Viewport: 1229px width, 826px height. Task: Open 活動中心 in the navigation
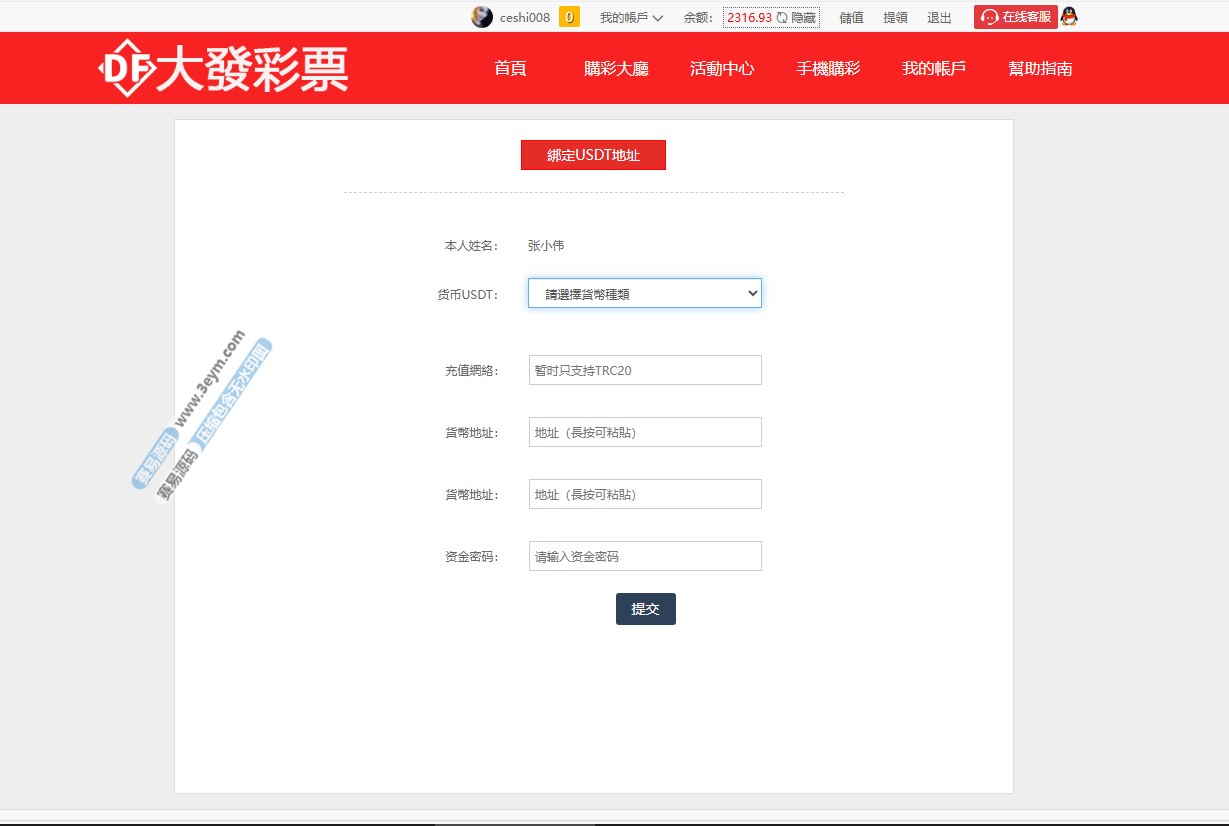722,68
